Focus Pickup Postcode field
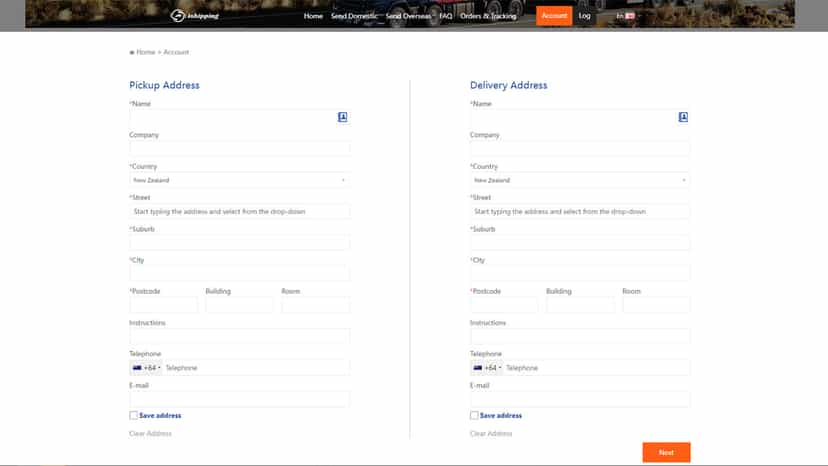This screenshot has width=828, height=466. (x=163, y=305)
